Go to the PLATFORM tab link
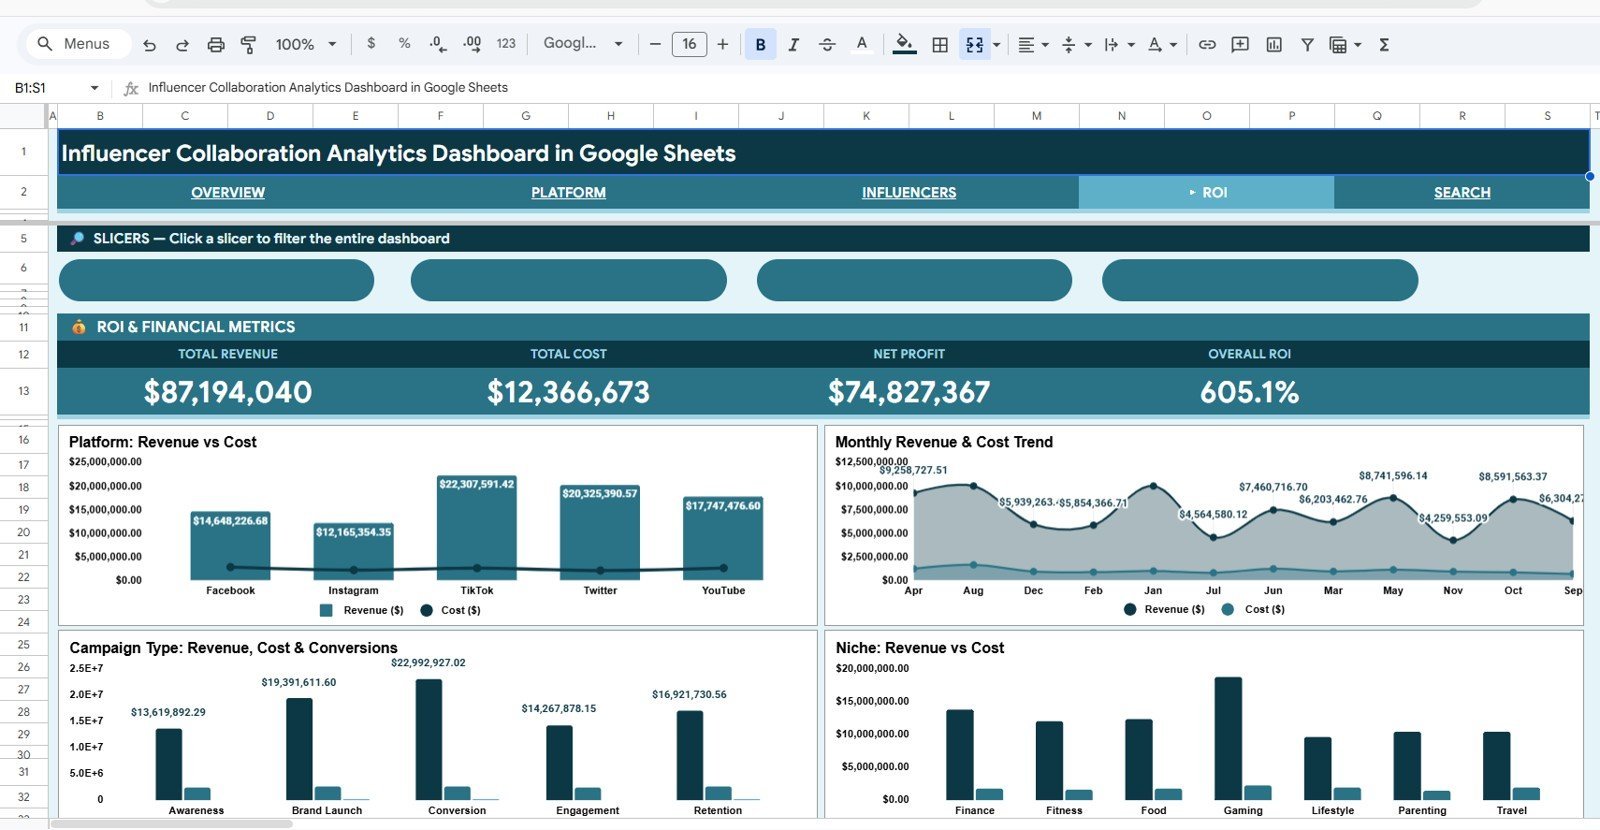Screen dimensions: 1600x830 tap(568, 192)
